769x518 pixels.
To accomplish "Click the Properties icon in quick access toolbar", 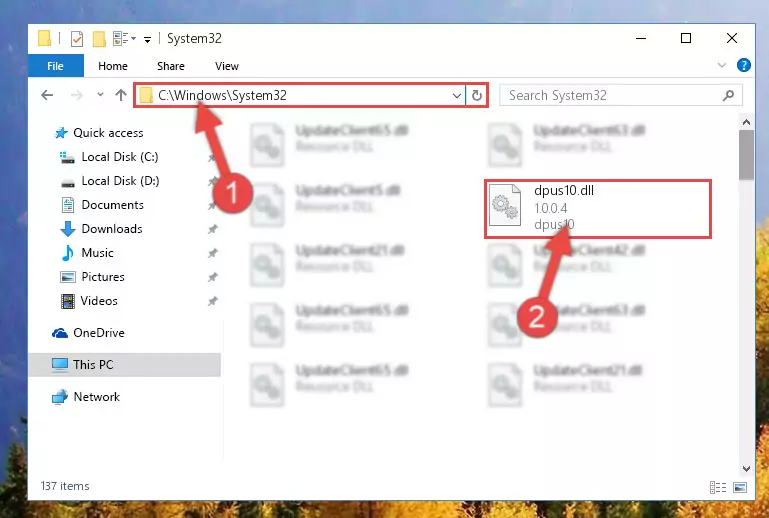I will coord(77,38).
